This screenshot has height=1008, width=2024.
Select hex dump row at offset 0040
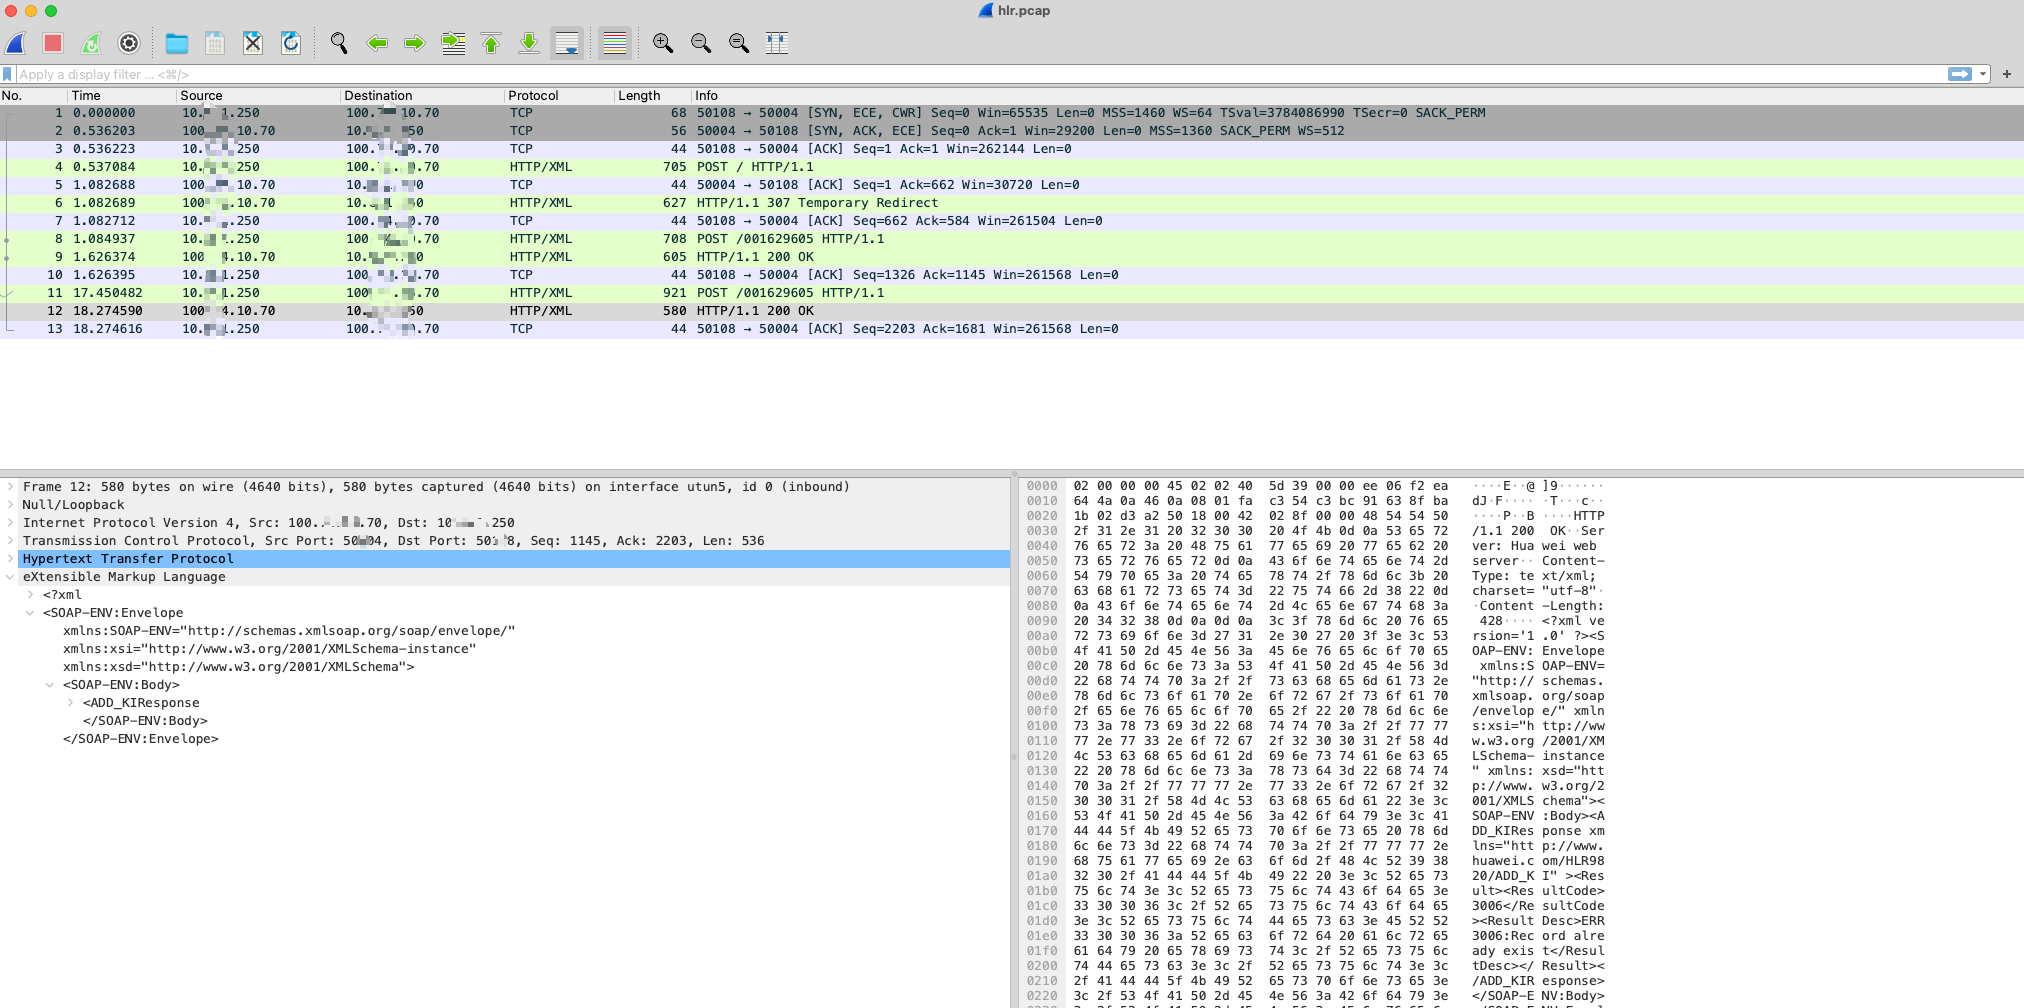click(x=1315, y=546)
